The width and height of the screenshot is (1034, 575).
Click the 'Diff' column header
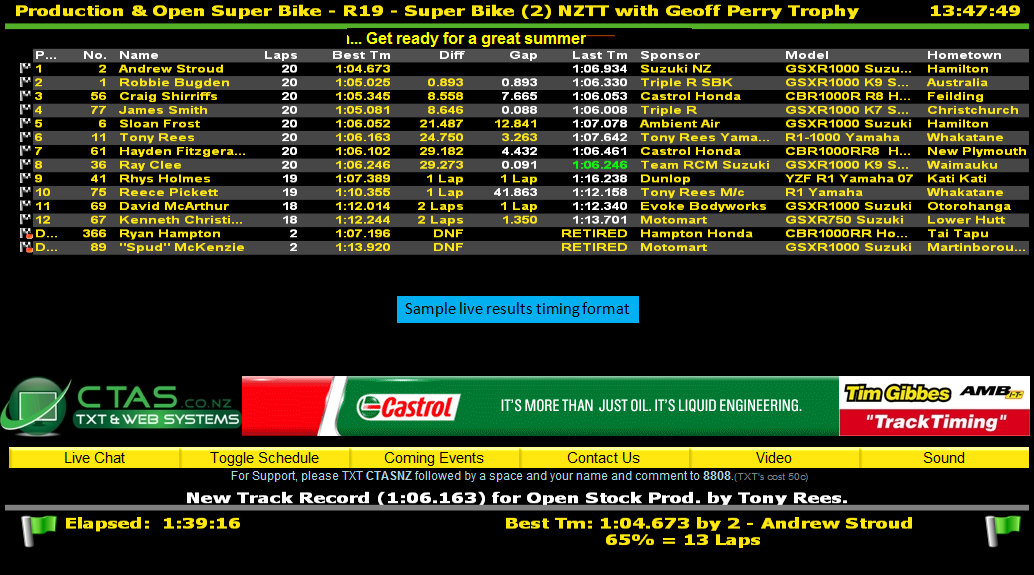(452, 55)
